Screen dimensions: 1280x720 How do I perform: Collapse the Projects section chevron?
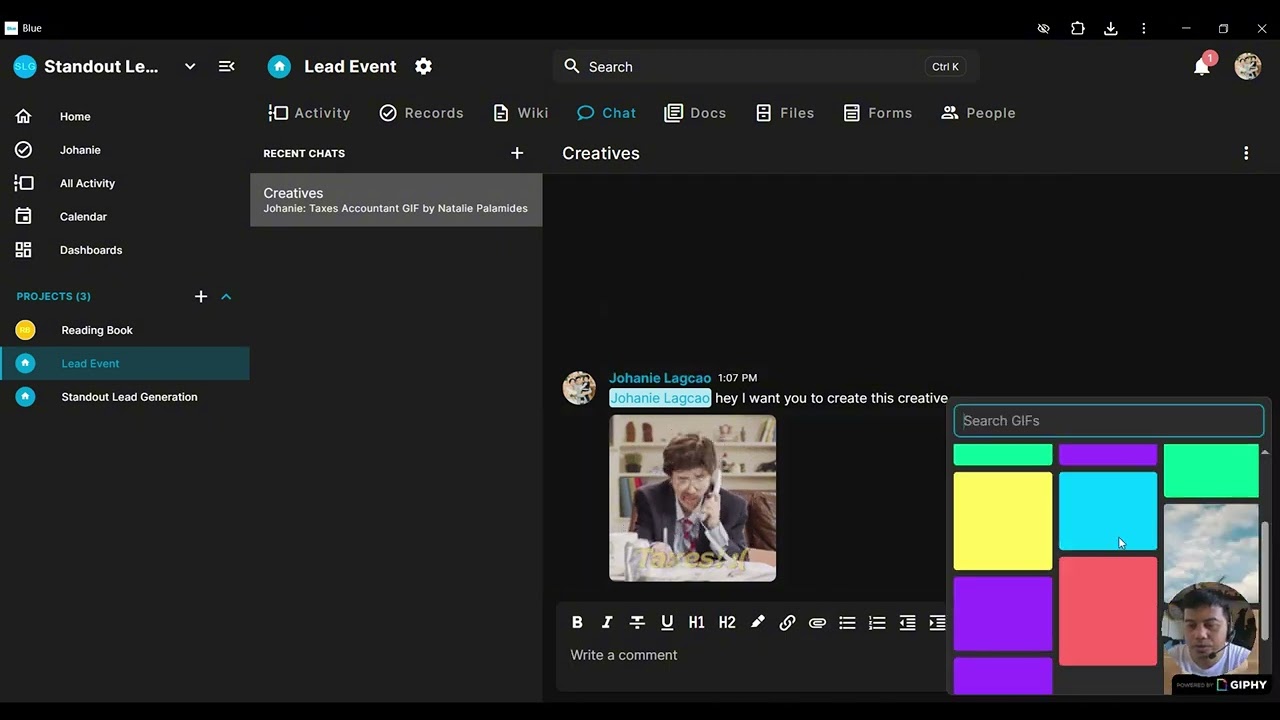(x=226, y=296)
